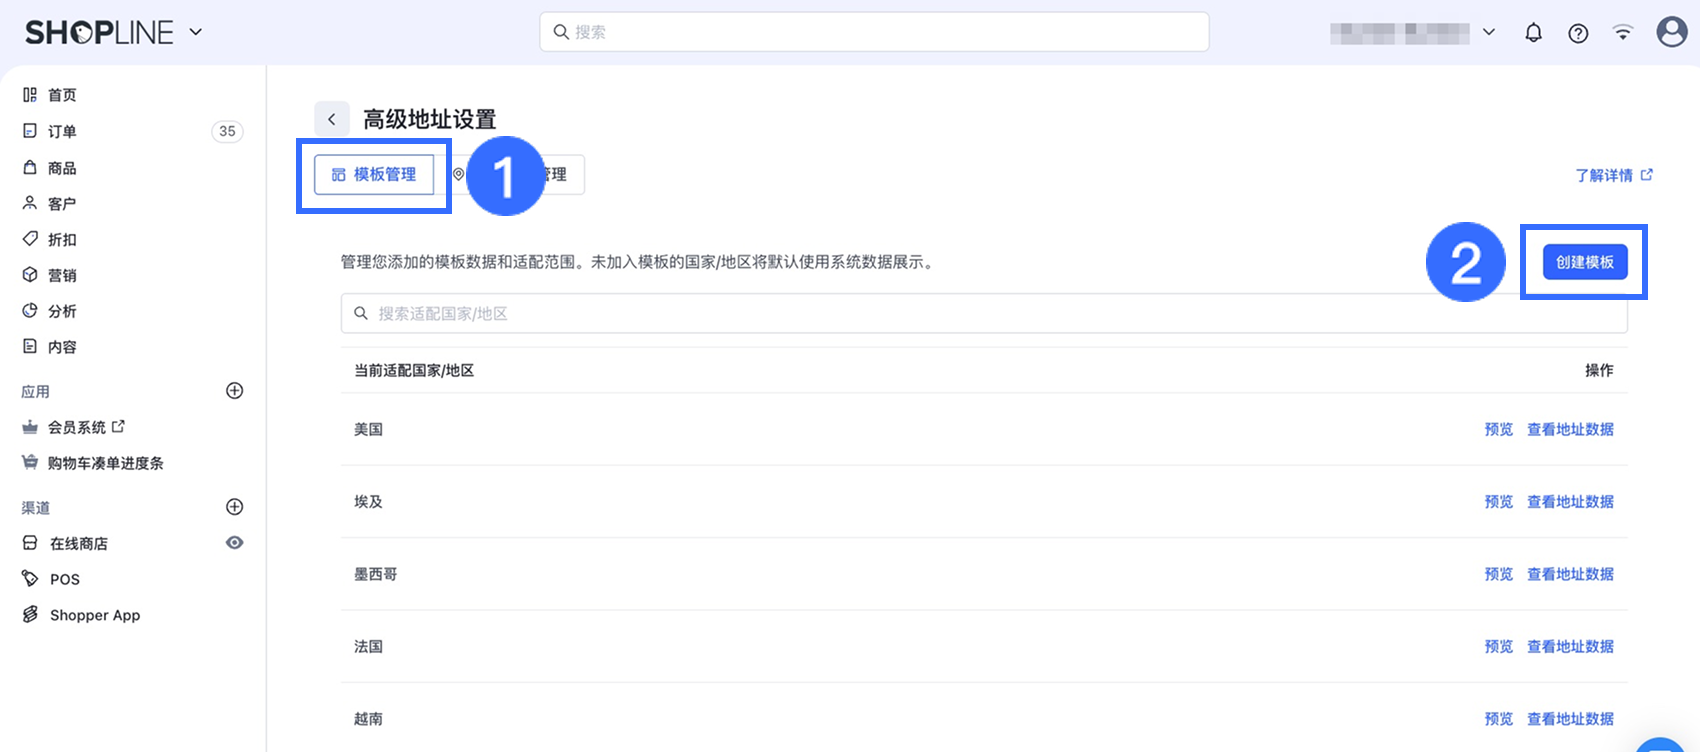
Task: Add an app with the 应用 plus icon
Action: pos(235,391)
